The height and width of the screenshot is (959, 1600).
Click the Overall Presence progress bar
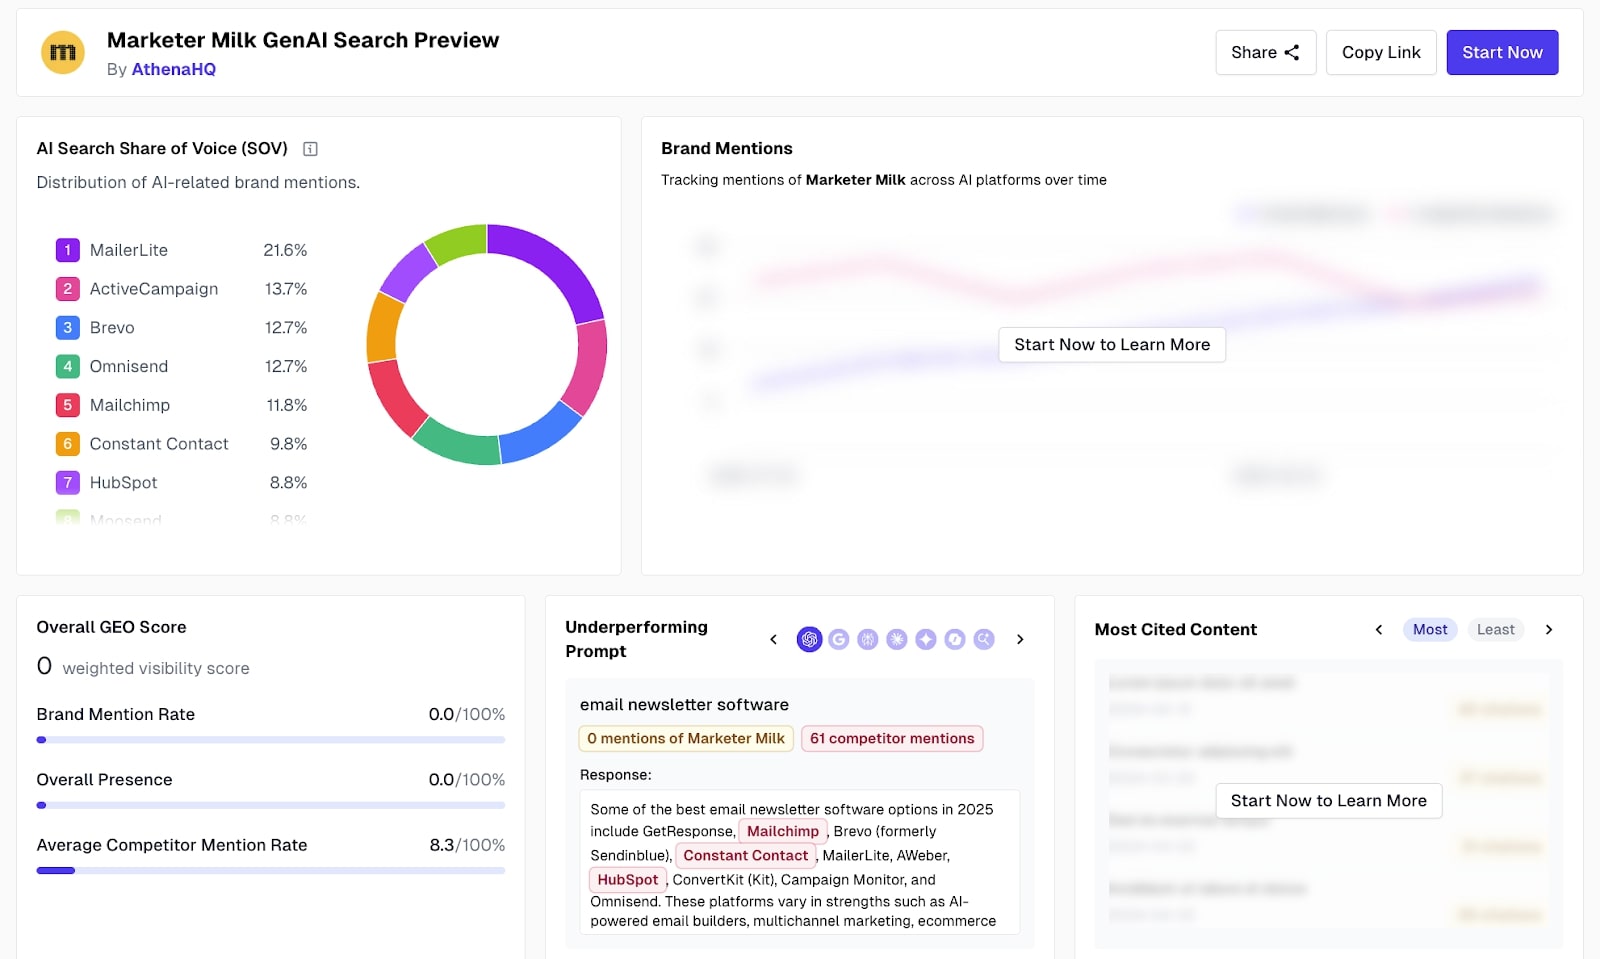pos(270,805)
